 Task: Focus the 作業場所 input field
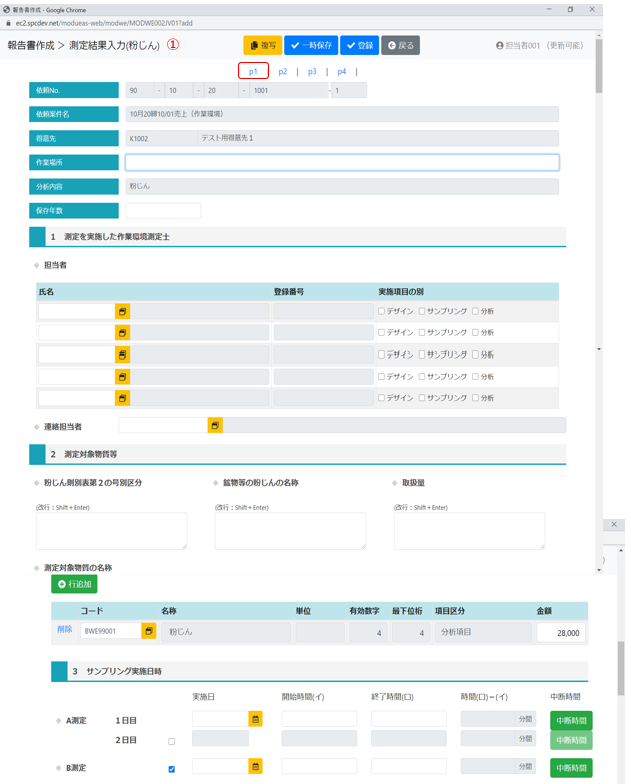[342, 162]
